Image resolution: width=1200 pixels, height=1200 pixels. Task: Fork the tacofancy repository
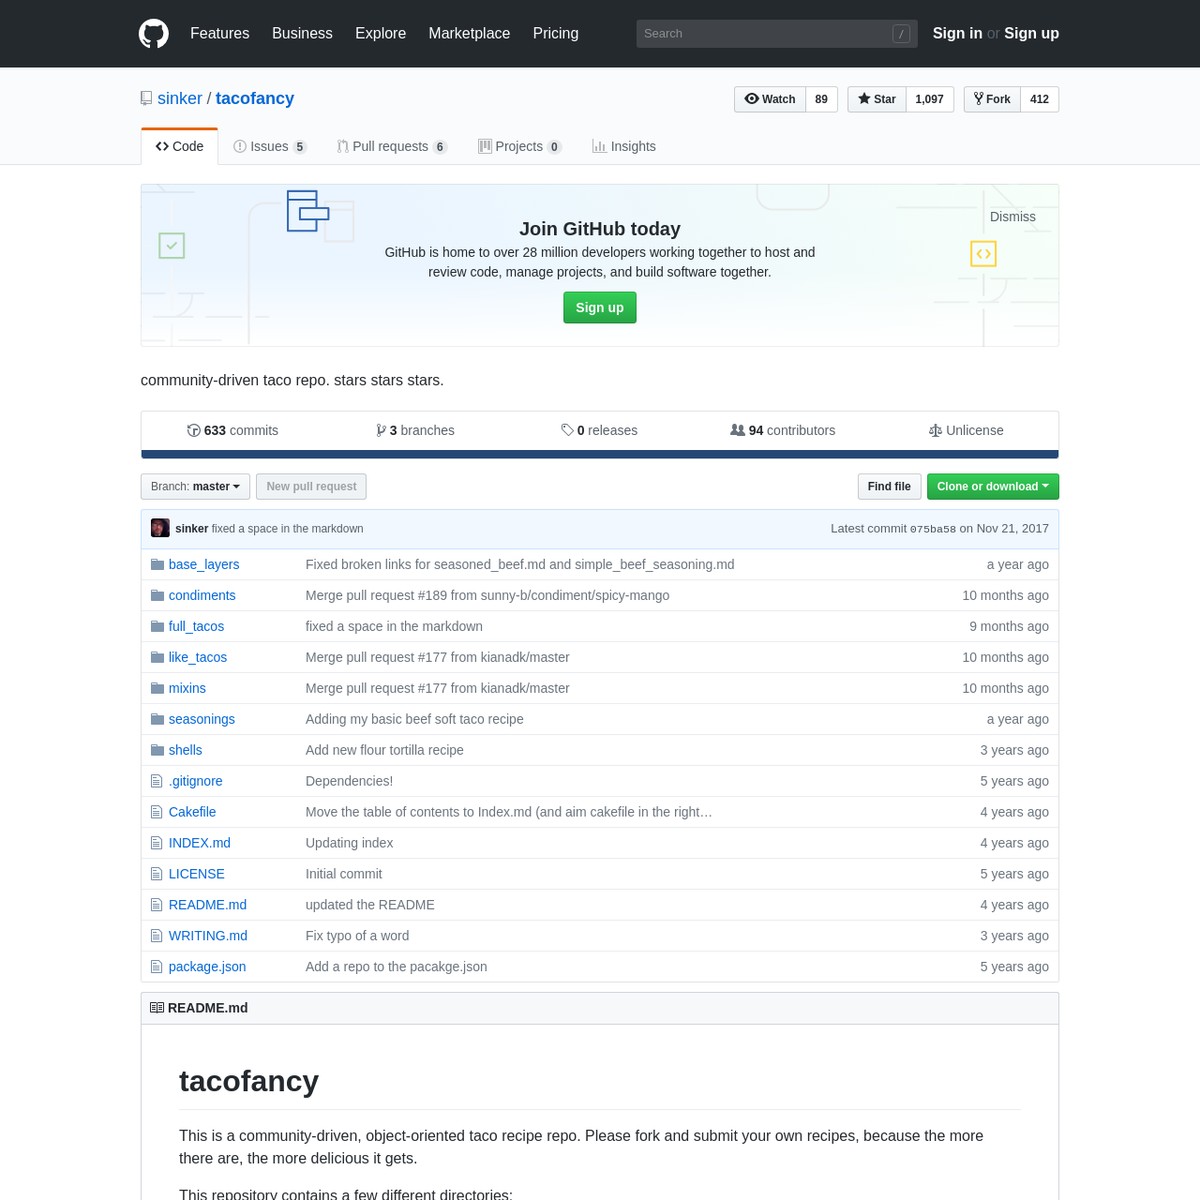992,99
